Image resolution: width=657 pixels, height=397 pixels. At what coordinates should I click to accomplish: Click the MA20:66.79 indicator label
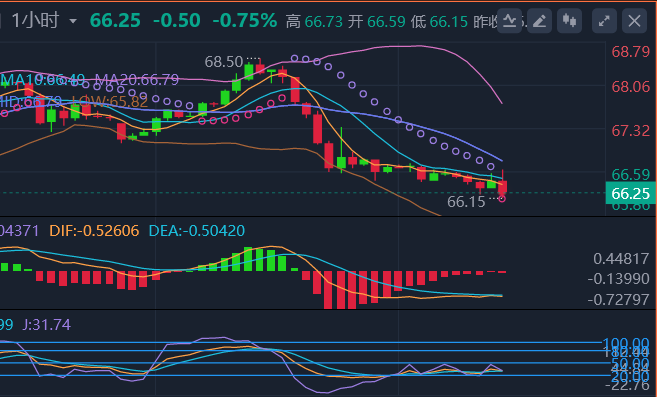(137, 79)
